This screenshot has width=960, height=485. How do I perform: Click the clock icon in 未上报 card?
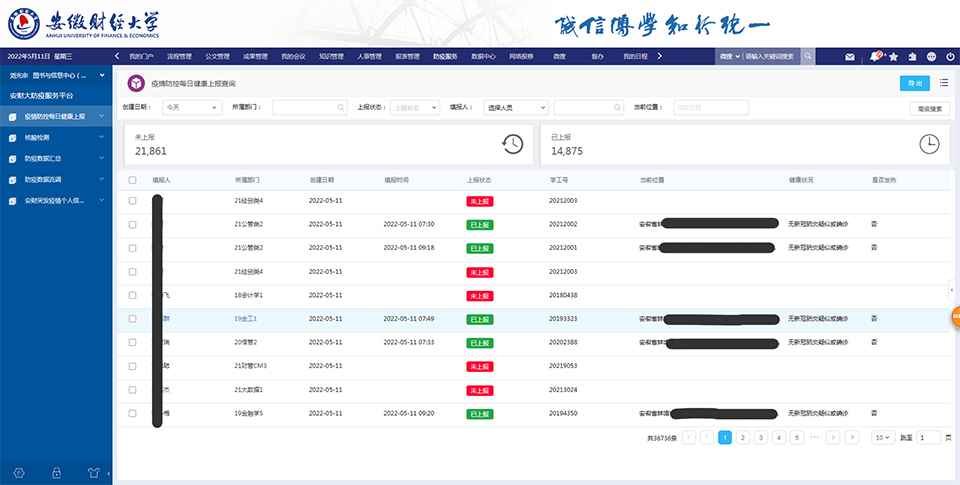point(512,144)
